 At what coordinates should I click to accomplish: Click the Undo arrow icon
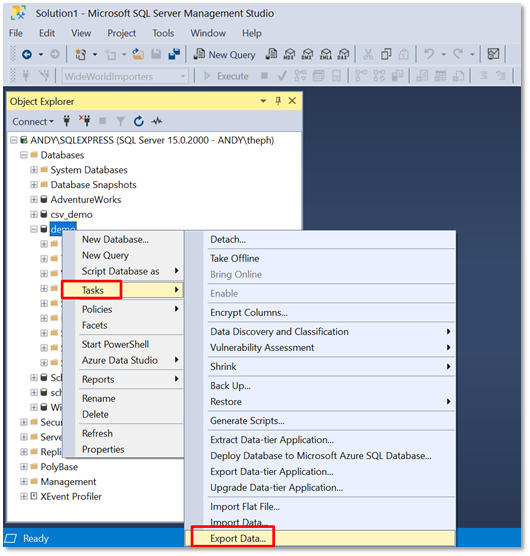(x=429, y=54)
